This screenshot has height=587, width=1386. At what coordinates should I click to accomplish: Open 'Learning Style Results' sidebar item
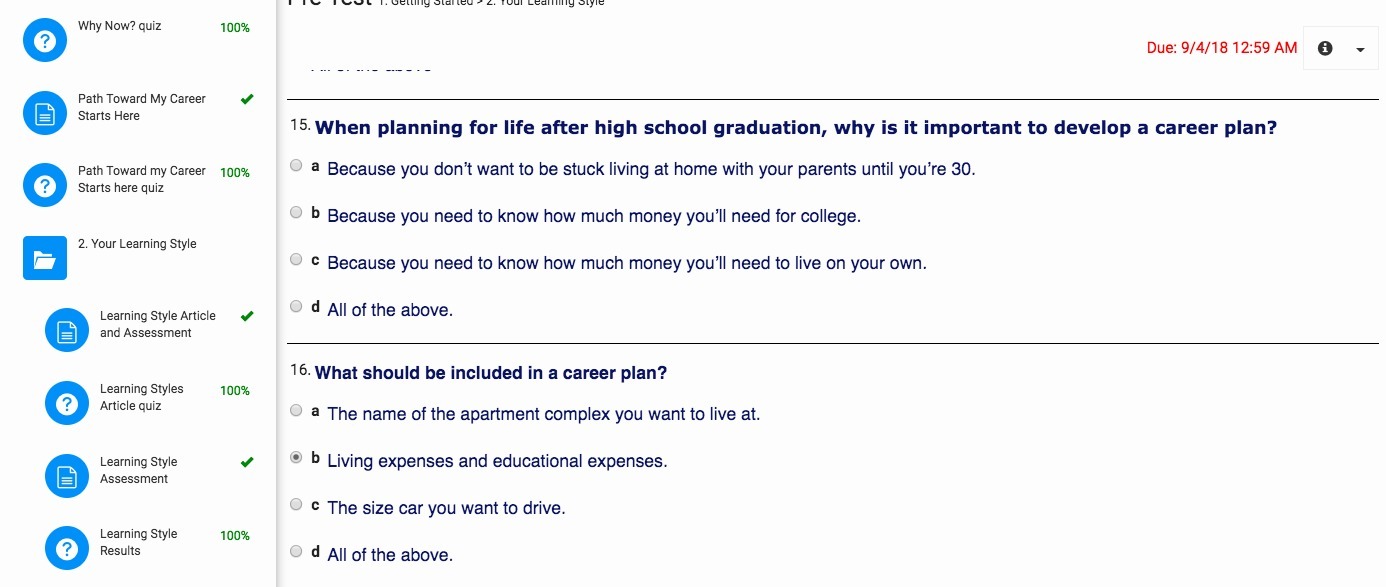point(138,542)
